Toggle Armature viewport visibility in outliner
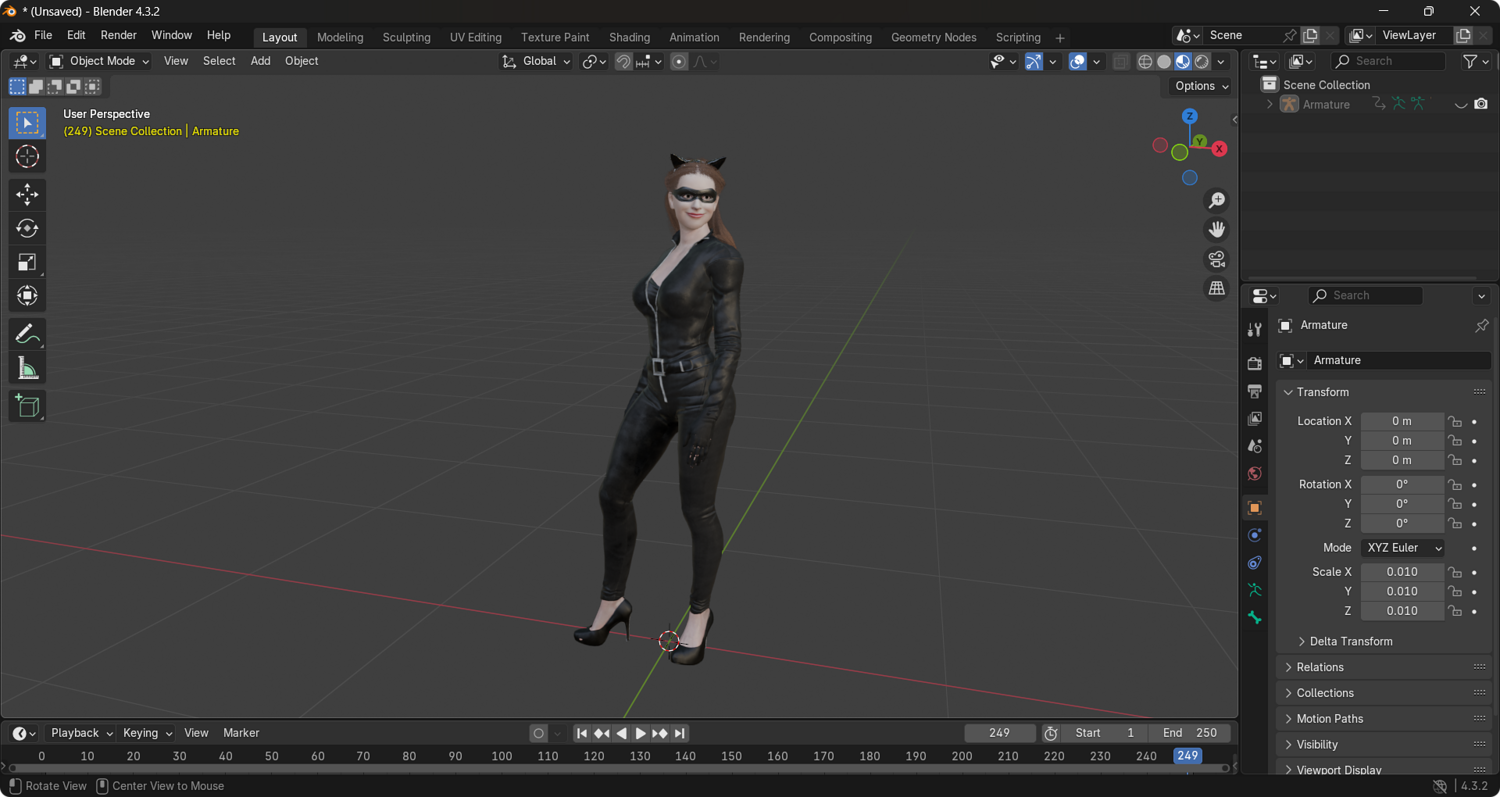The image size is (1500, 797). [1461, 105]
